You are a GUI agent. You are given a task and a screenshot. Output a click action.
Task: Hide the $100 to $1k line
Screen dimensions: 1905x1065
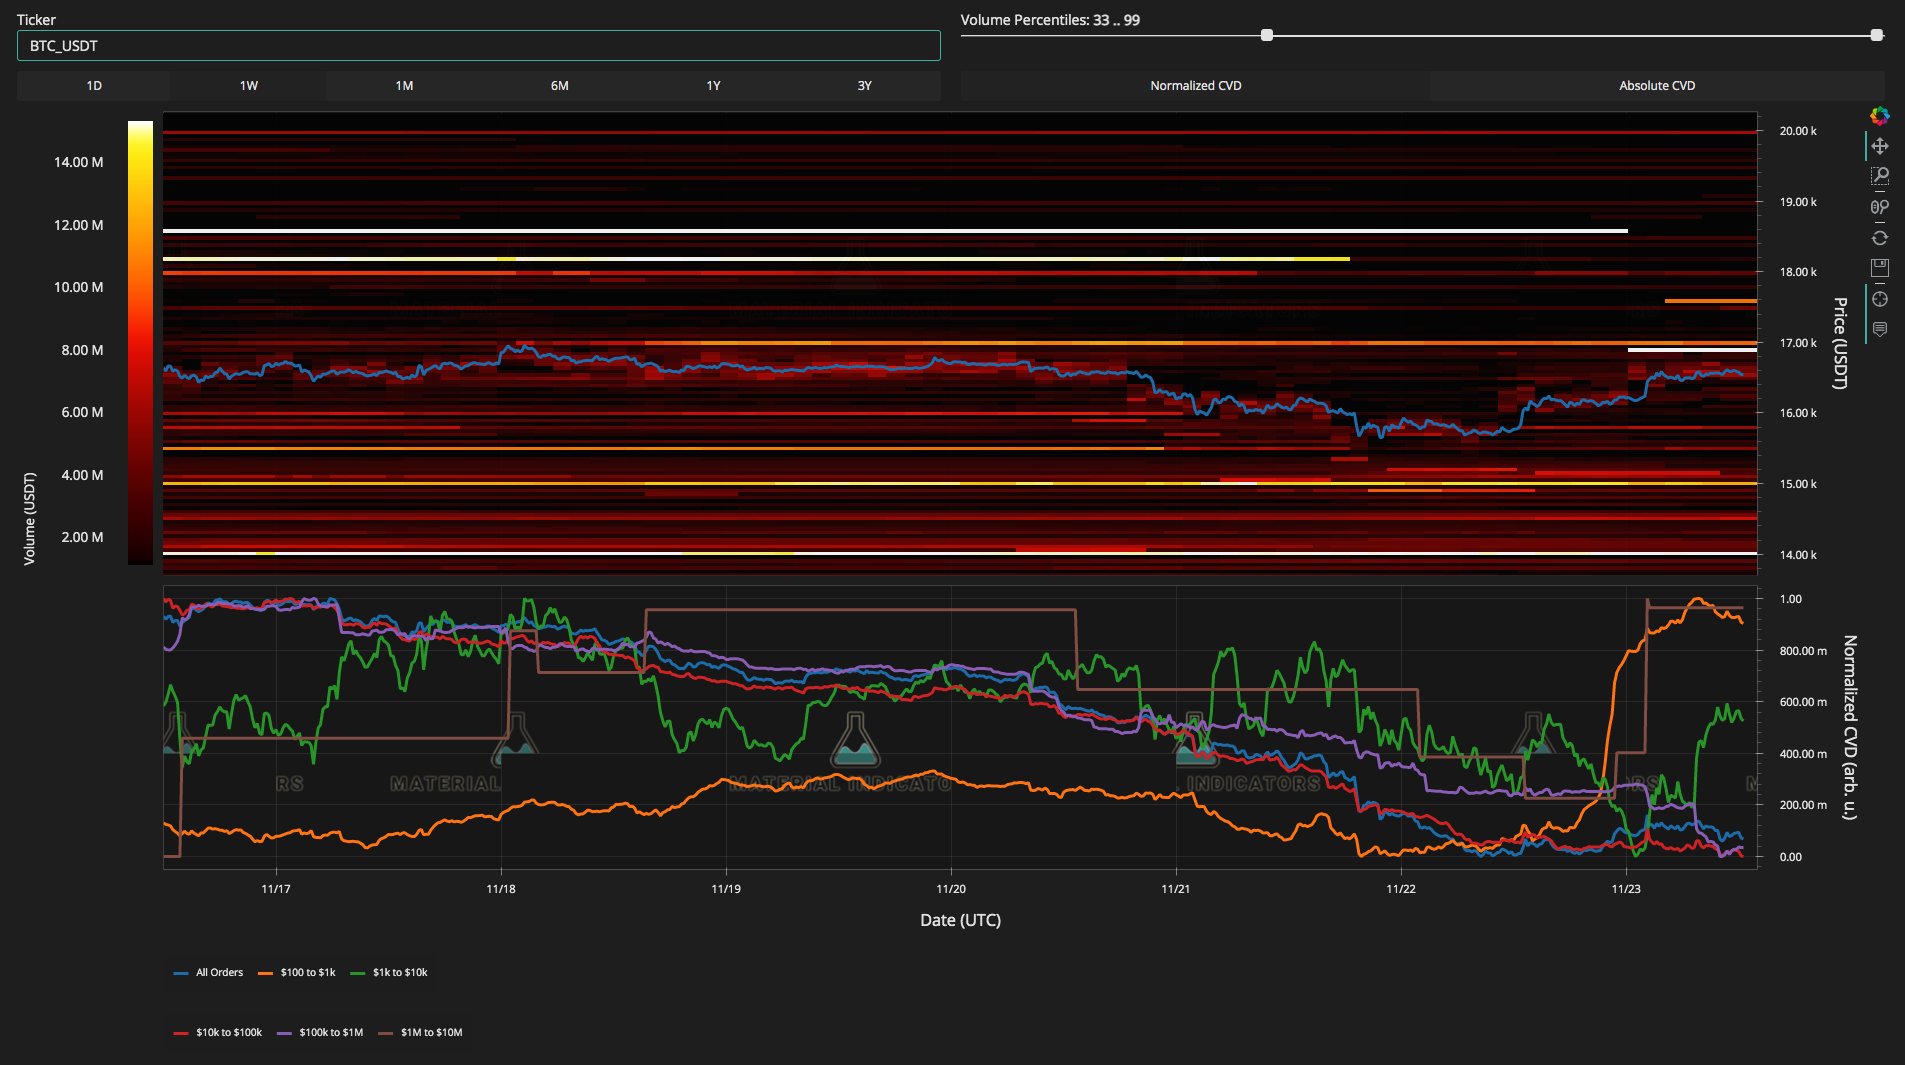pyautogui.click(x=297, y=972)
